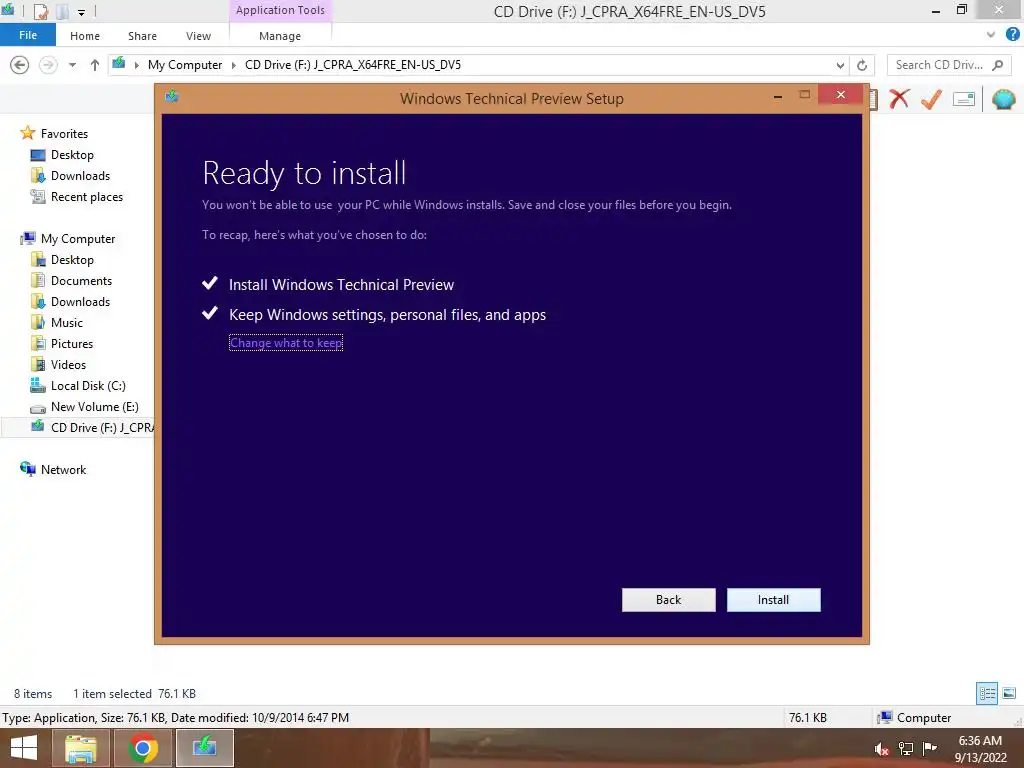This screenshot has width=1024, height=768.
Task: Refresh the CD Drive folder view
Action: (862, 65)
